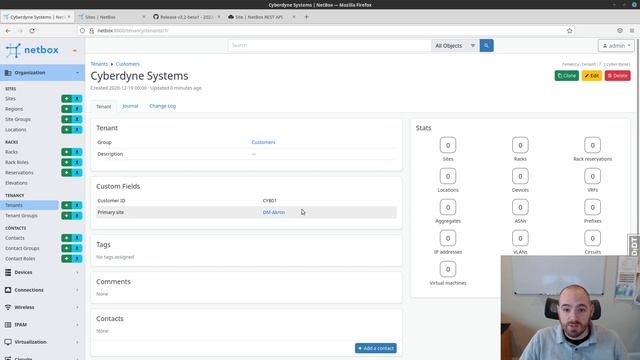Viewport: 640px width, 360px height.
Task: Click the CYB01 customer ID value
Action: pos(269,201)
